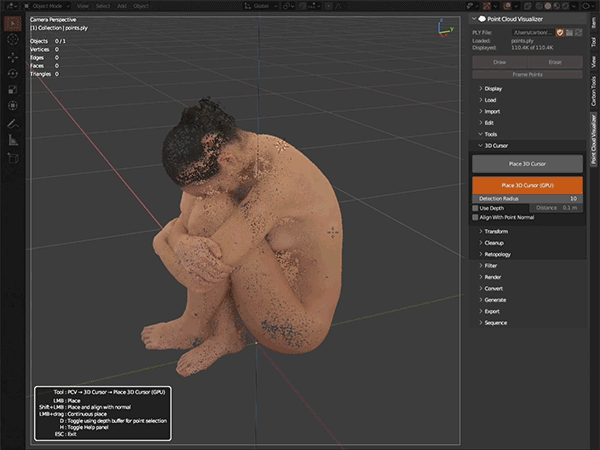Open file browser icon next to PLY path
The width and height of the screenshot is (600, 450).
[x=569, y=33]
